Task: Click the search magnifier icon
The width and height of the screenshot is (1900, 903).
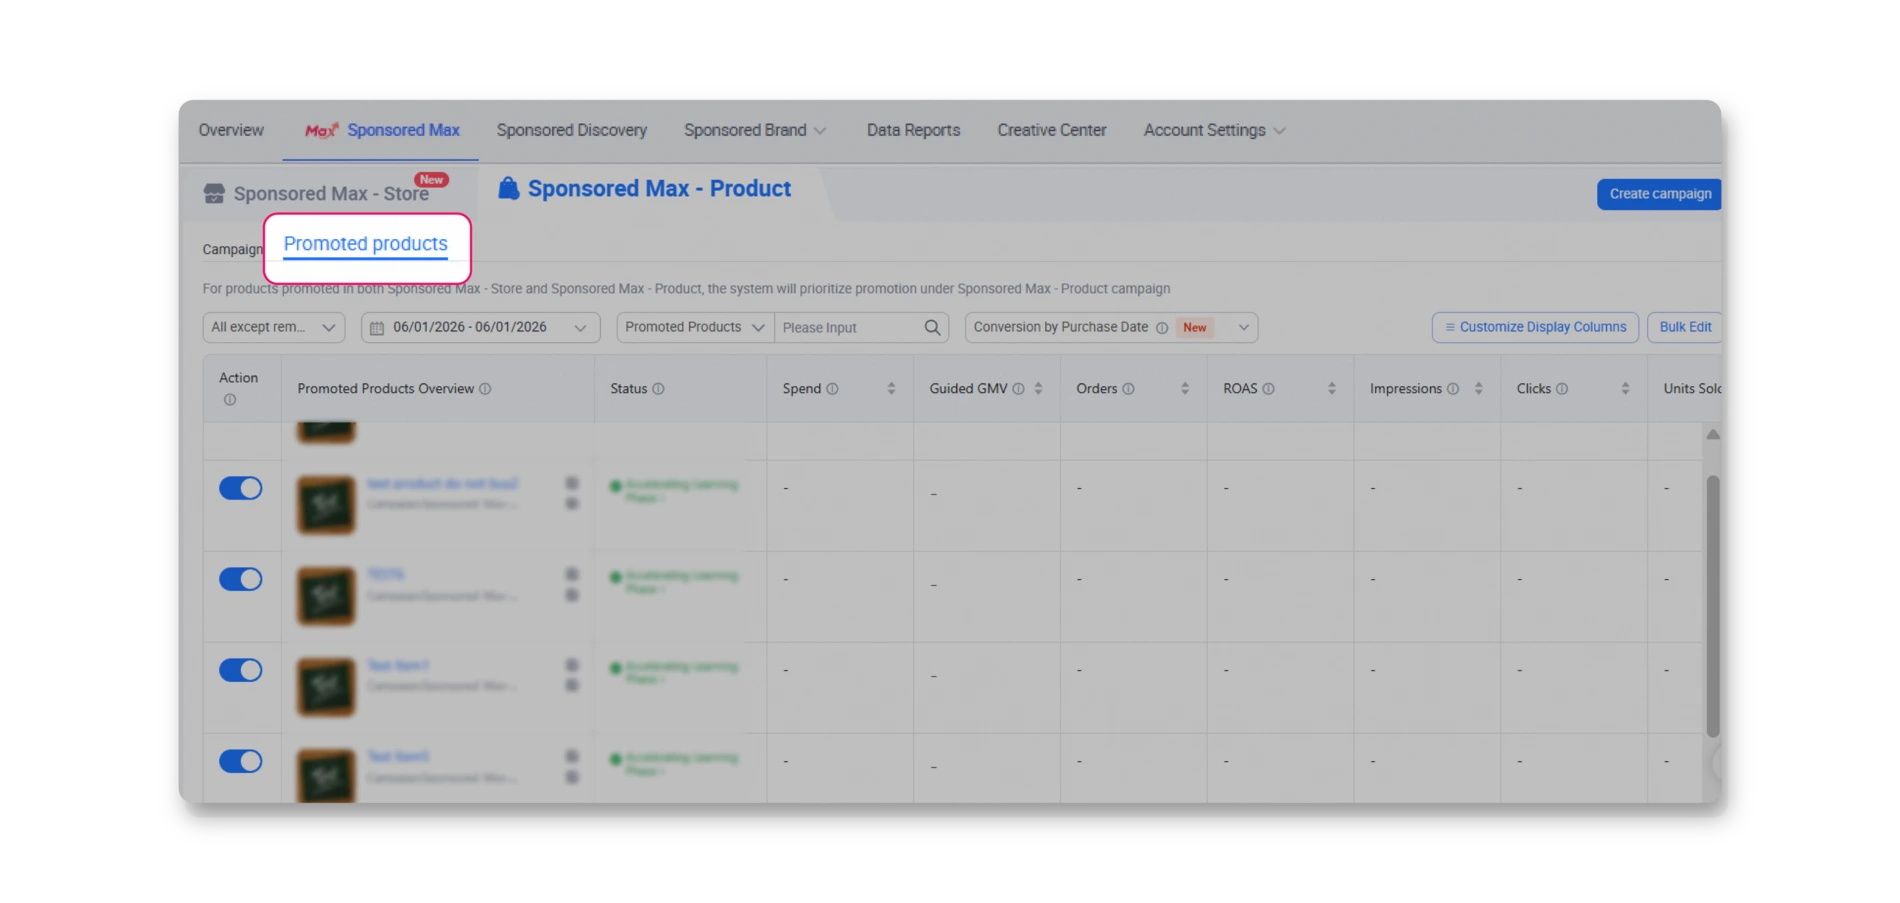Action: click(x=932, y=327)
